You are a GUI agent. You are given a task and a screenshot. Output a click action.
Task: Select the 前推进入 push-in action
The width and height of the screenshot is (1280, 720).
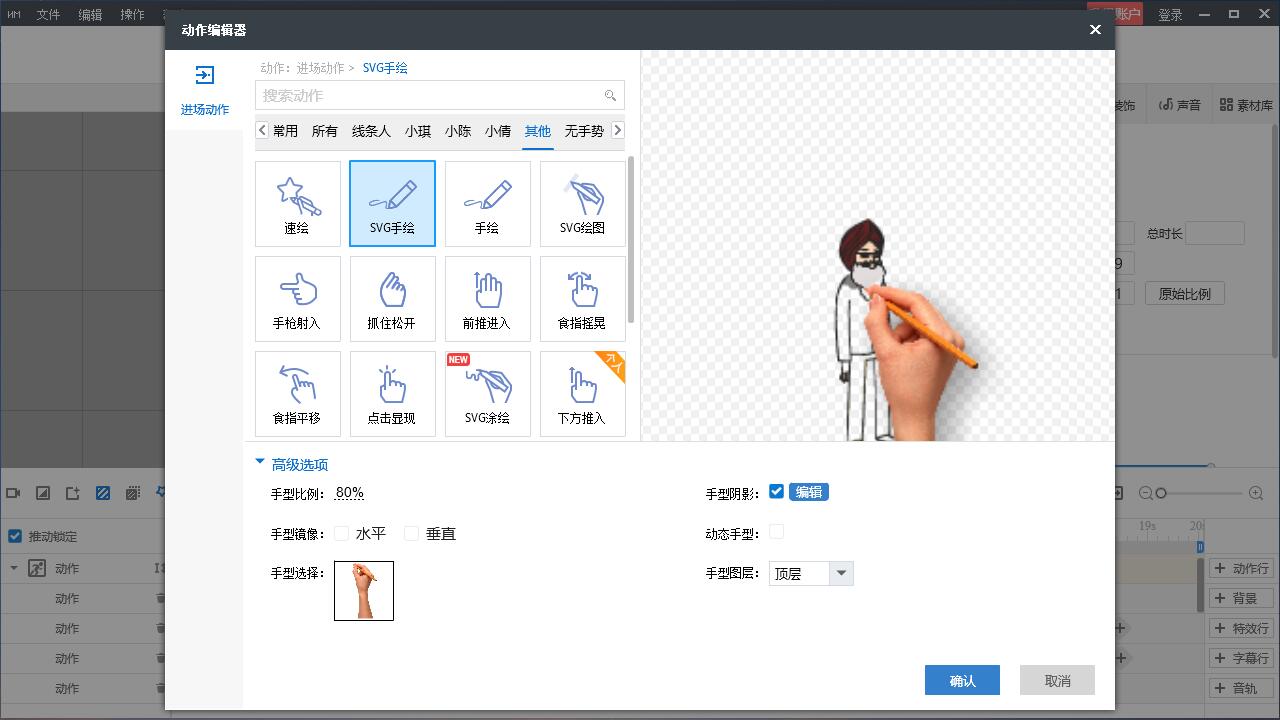pyautogui.click(x=487, y=298)
